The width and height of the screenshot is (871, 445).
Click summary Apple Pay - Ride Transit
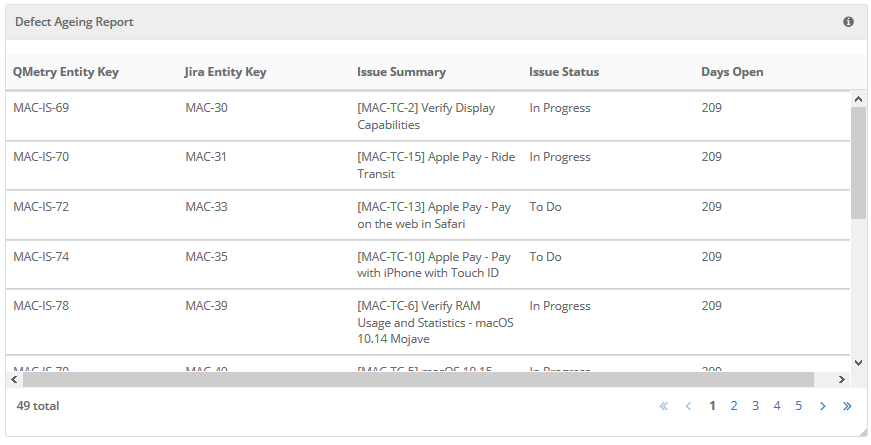tap(436, 166)
